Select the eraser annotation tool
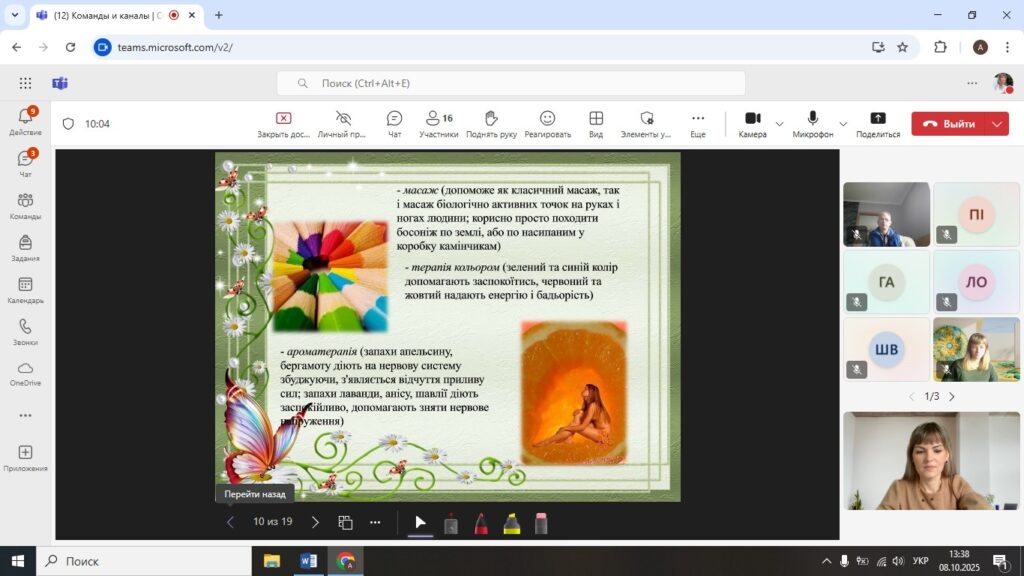This screenshot has width=1024, height=576. (541, 523)
